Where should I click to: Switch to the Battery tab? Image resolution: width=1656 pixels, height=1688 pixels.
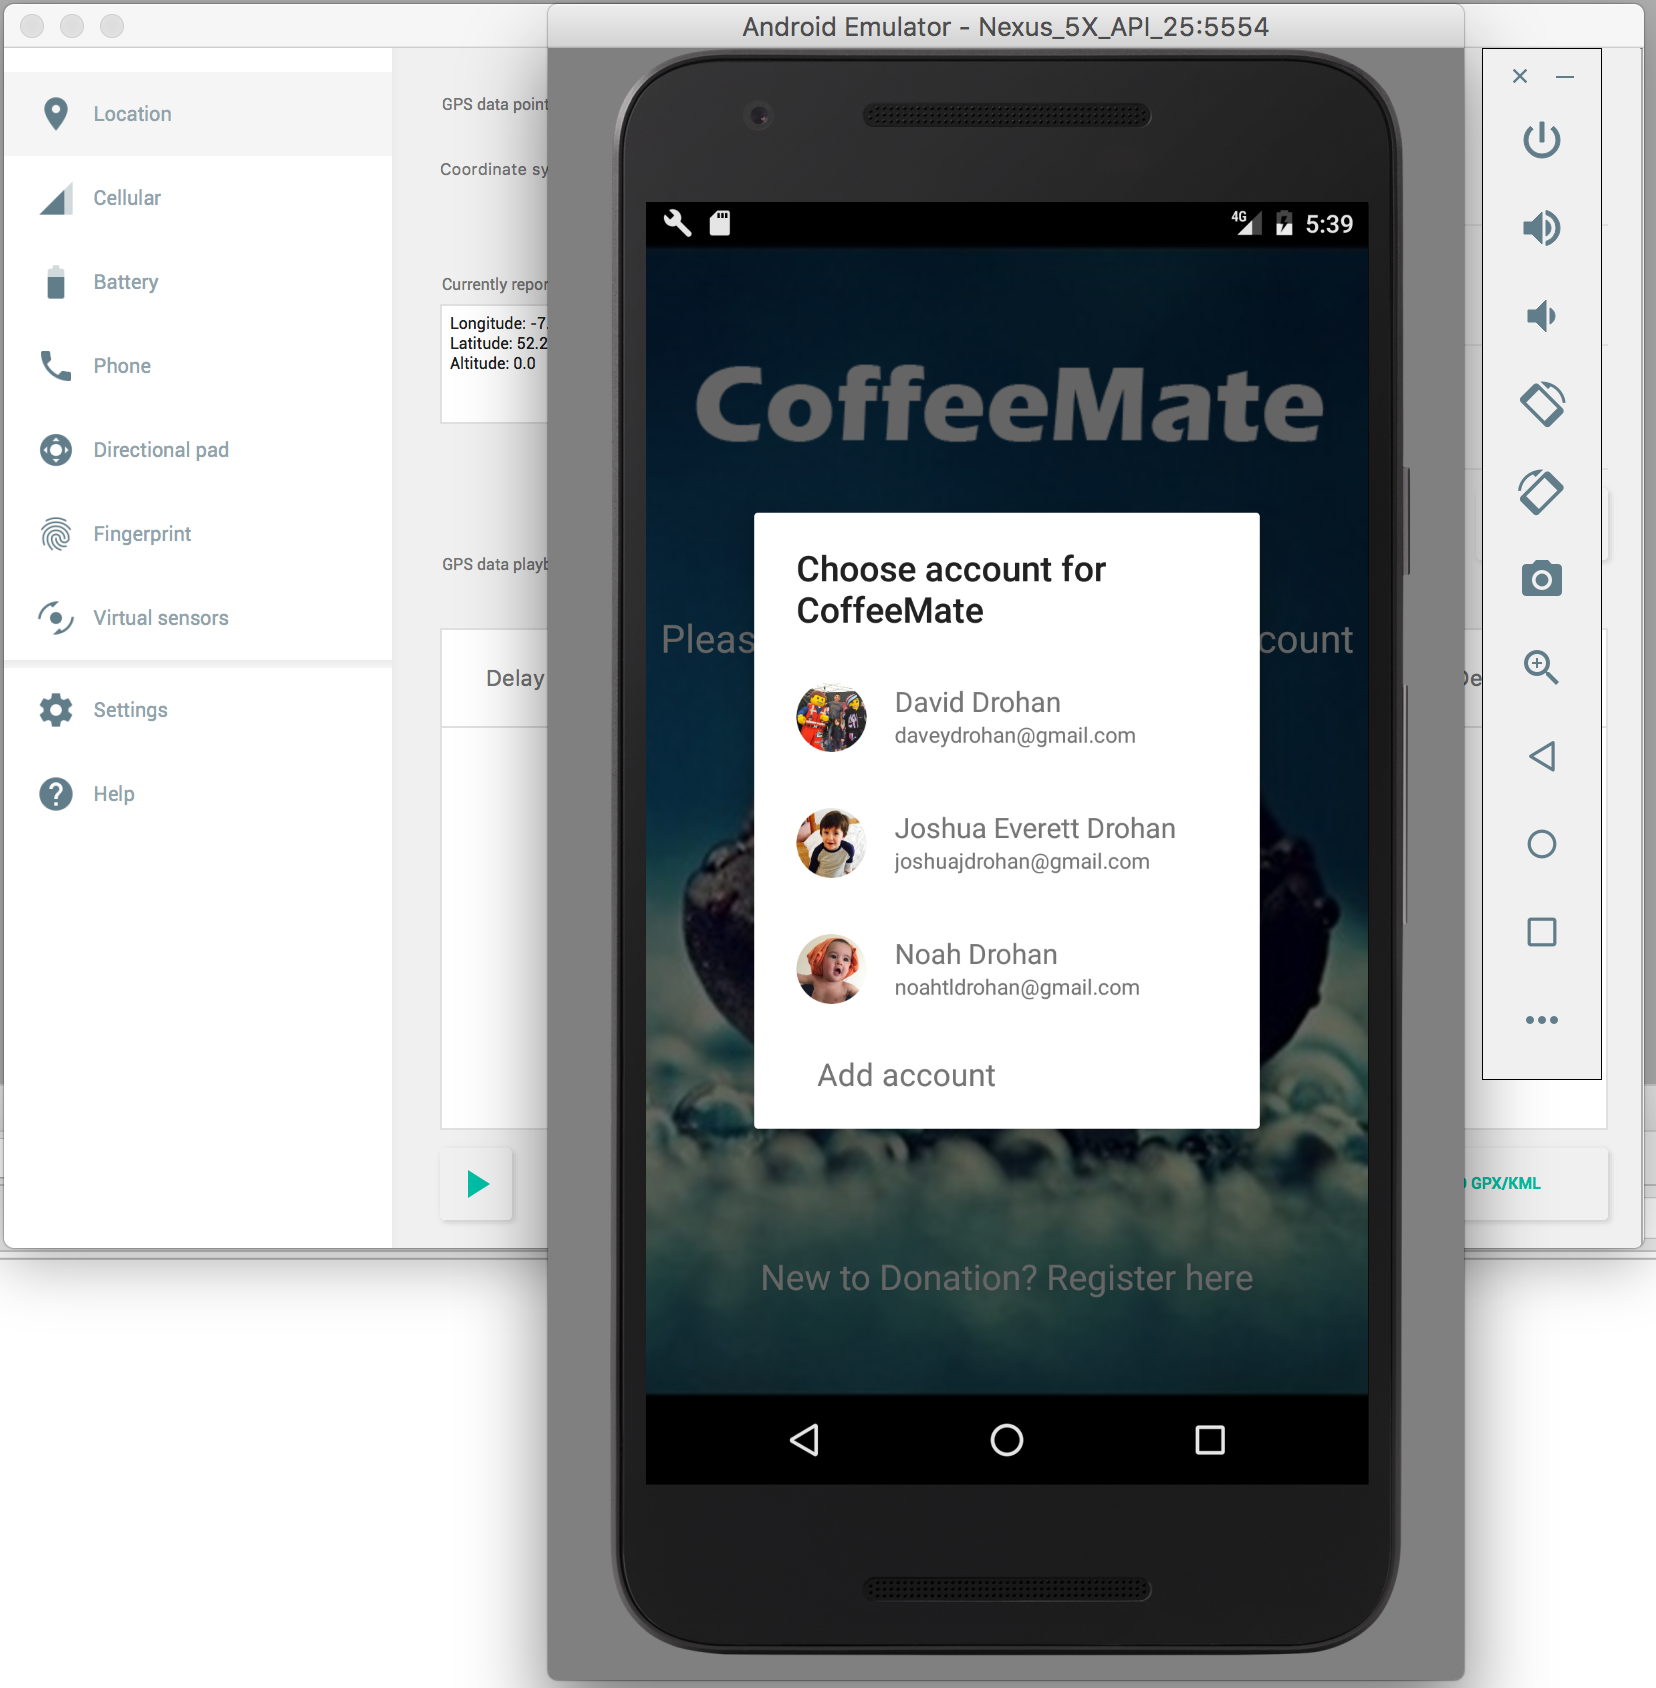point(126,282)
